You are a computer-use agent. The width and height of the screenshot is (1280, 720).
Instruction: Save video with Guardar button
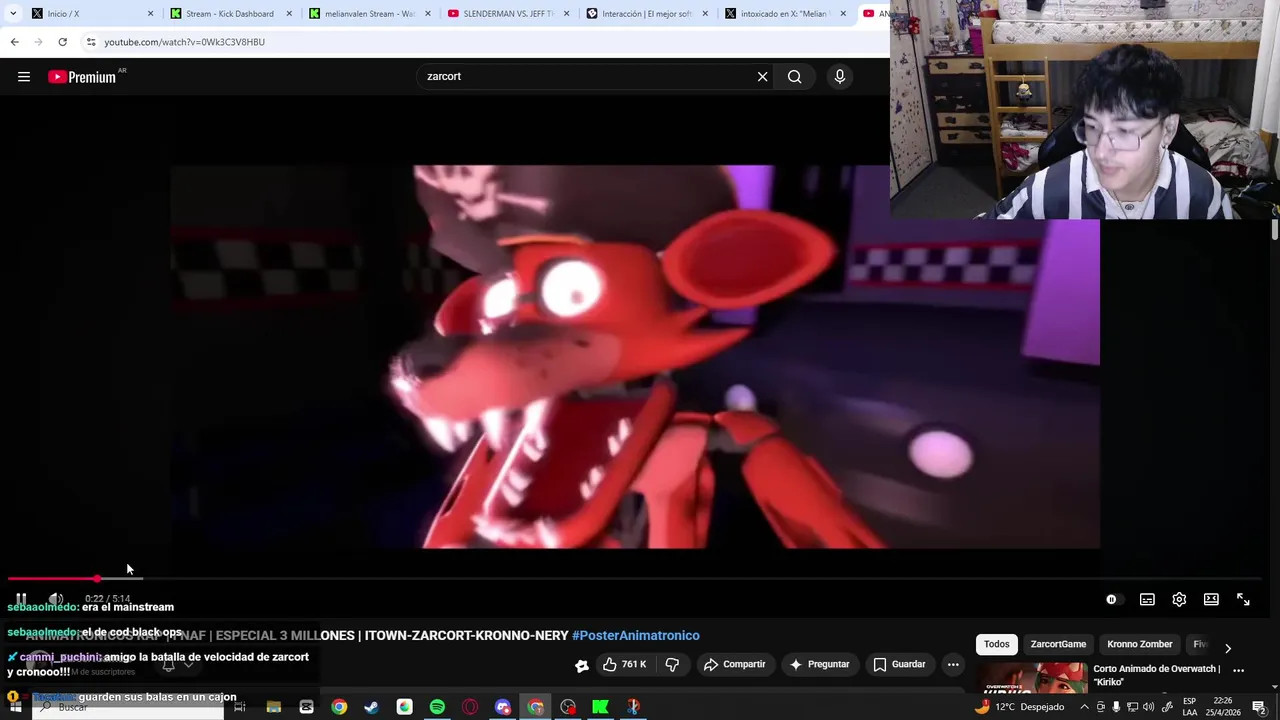tap(899, 664)
